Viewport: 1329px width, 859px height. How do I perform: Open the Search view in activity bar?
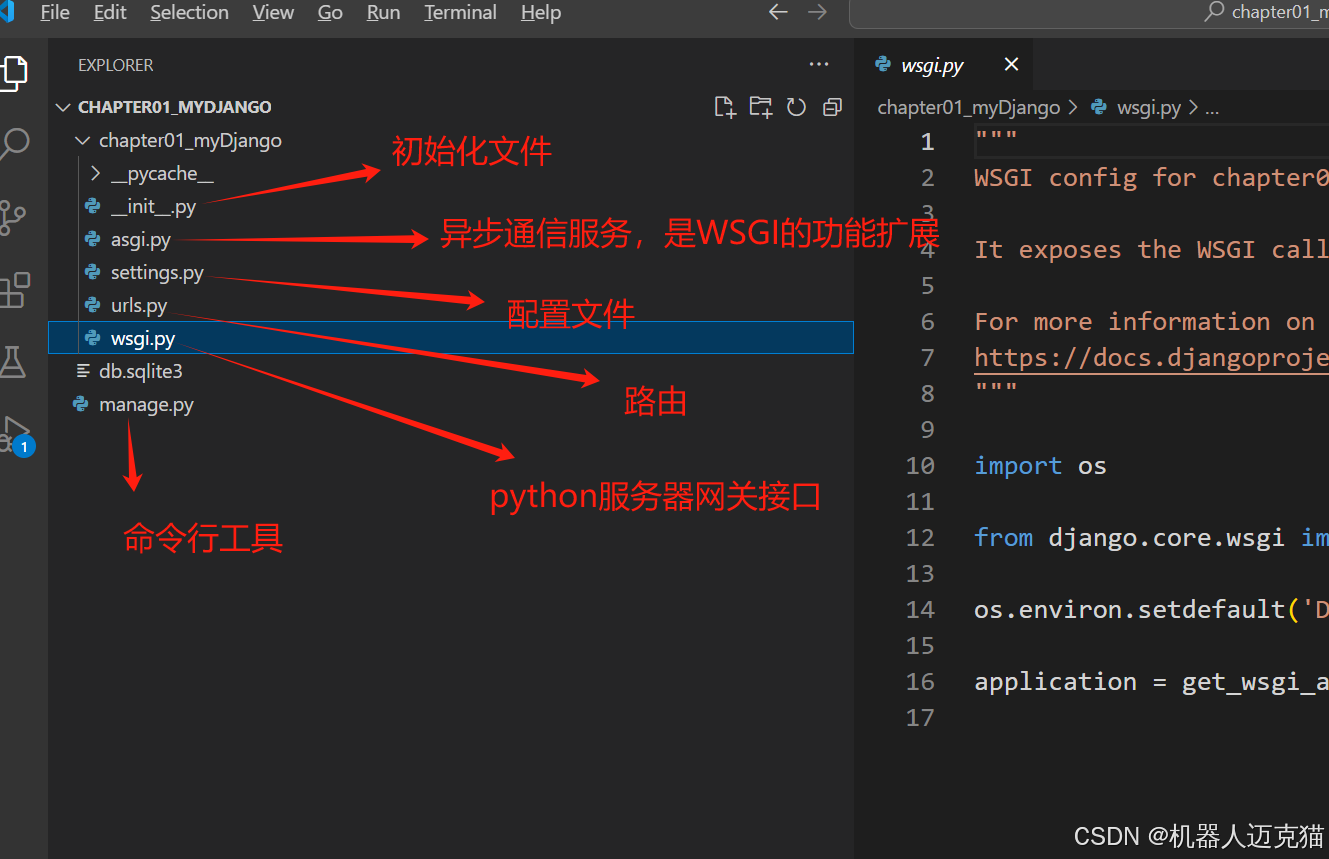pyautogui.click(x=13, y=145)
